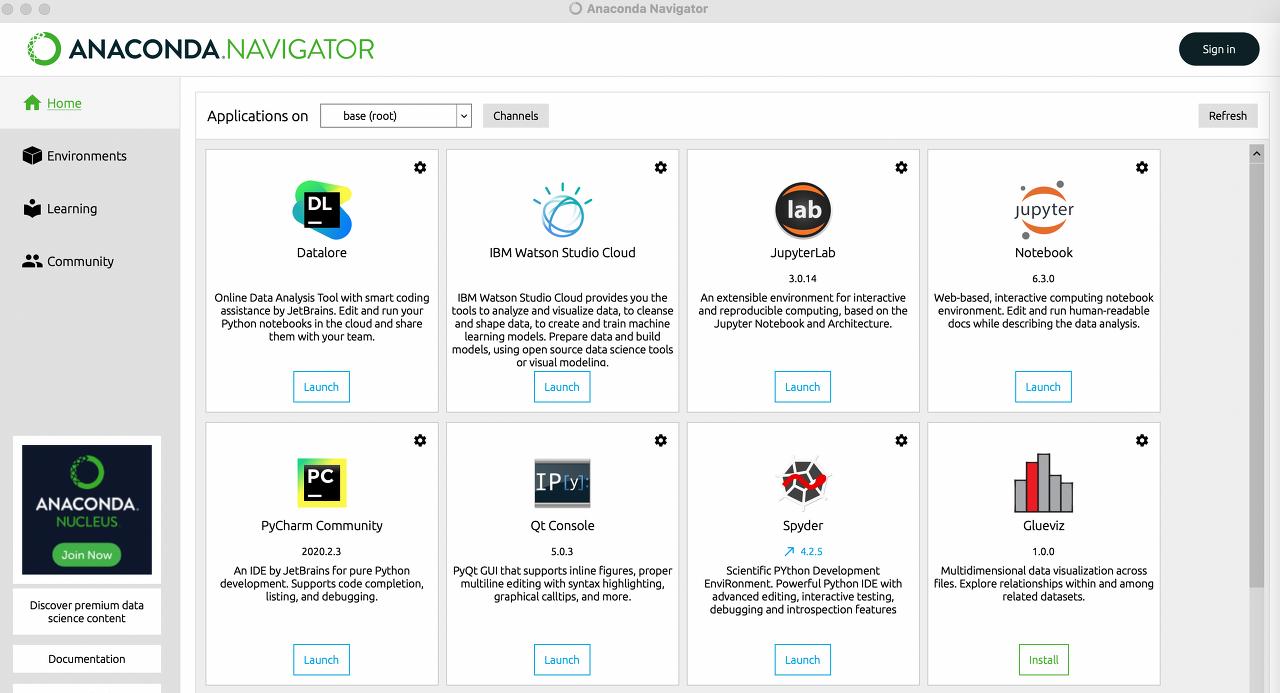Image resolution: width=1280 pixels, height=693 pixels.
Task: Click the Environments cube icon
Action: tap(32, 156)
